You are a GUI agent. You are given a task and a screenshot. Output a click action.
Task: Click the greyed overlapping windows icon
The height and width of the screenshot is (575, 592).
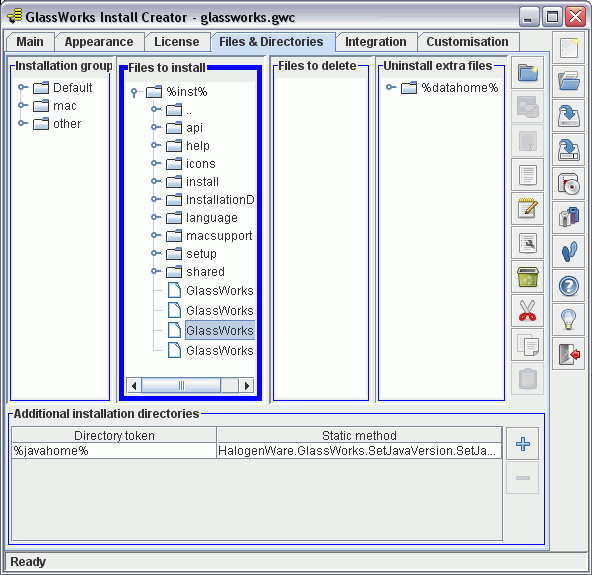click(x=527, y=107)
